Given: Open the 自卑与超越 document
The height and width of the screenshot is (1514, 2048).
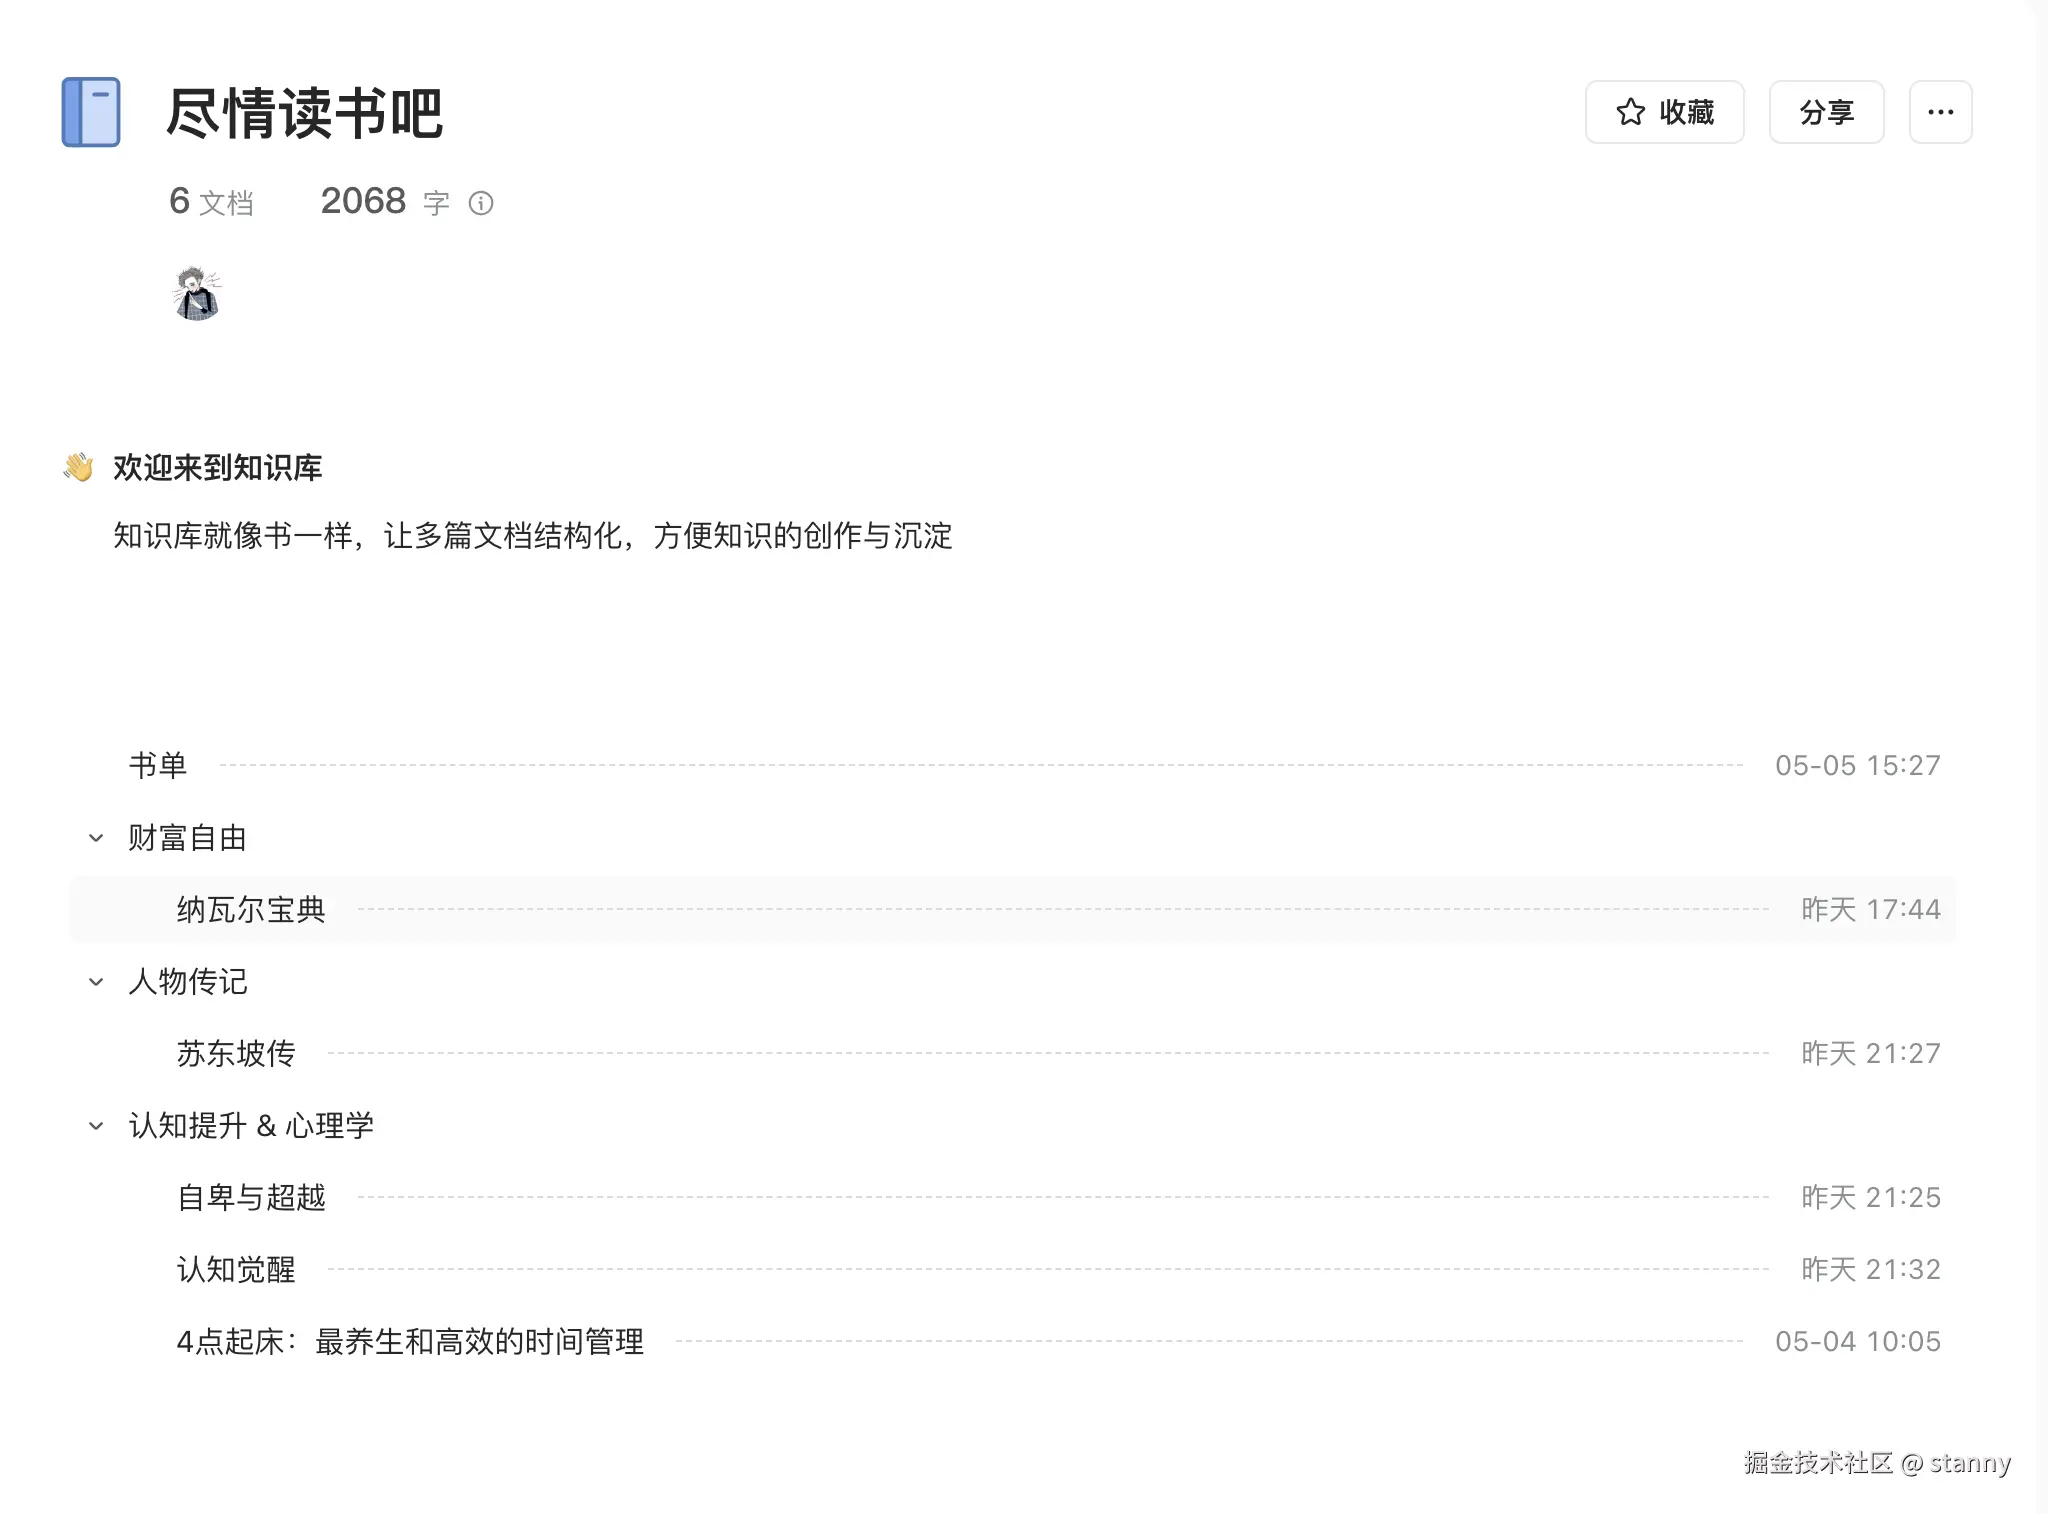Looking at the screenshot, I should (251, 1198).
